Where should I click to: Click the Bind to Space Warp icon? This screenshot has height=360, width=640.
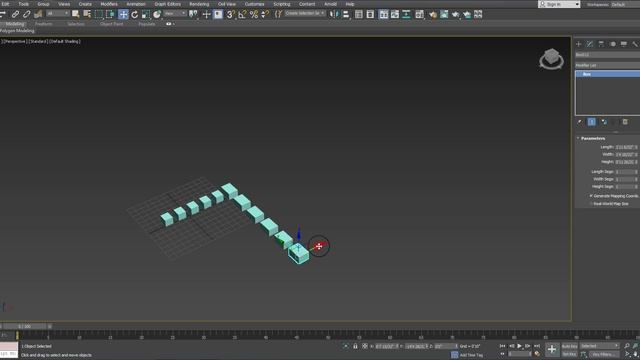pyautogui.click(x=38, y=14)
